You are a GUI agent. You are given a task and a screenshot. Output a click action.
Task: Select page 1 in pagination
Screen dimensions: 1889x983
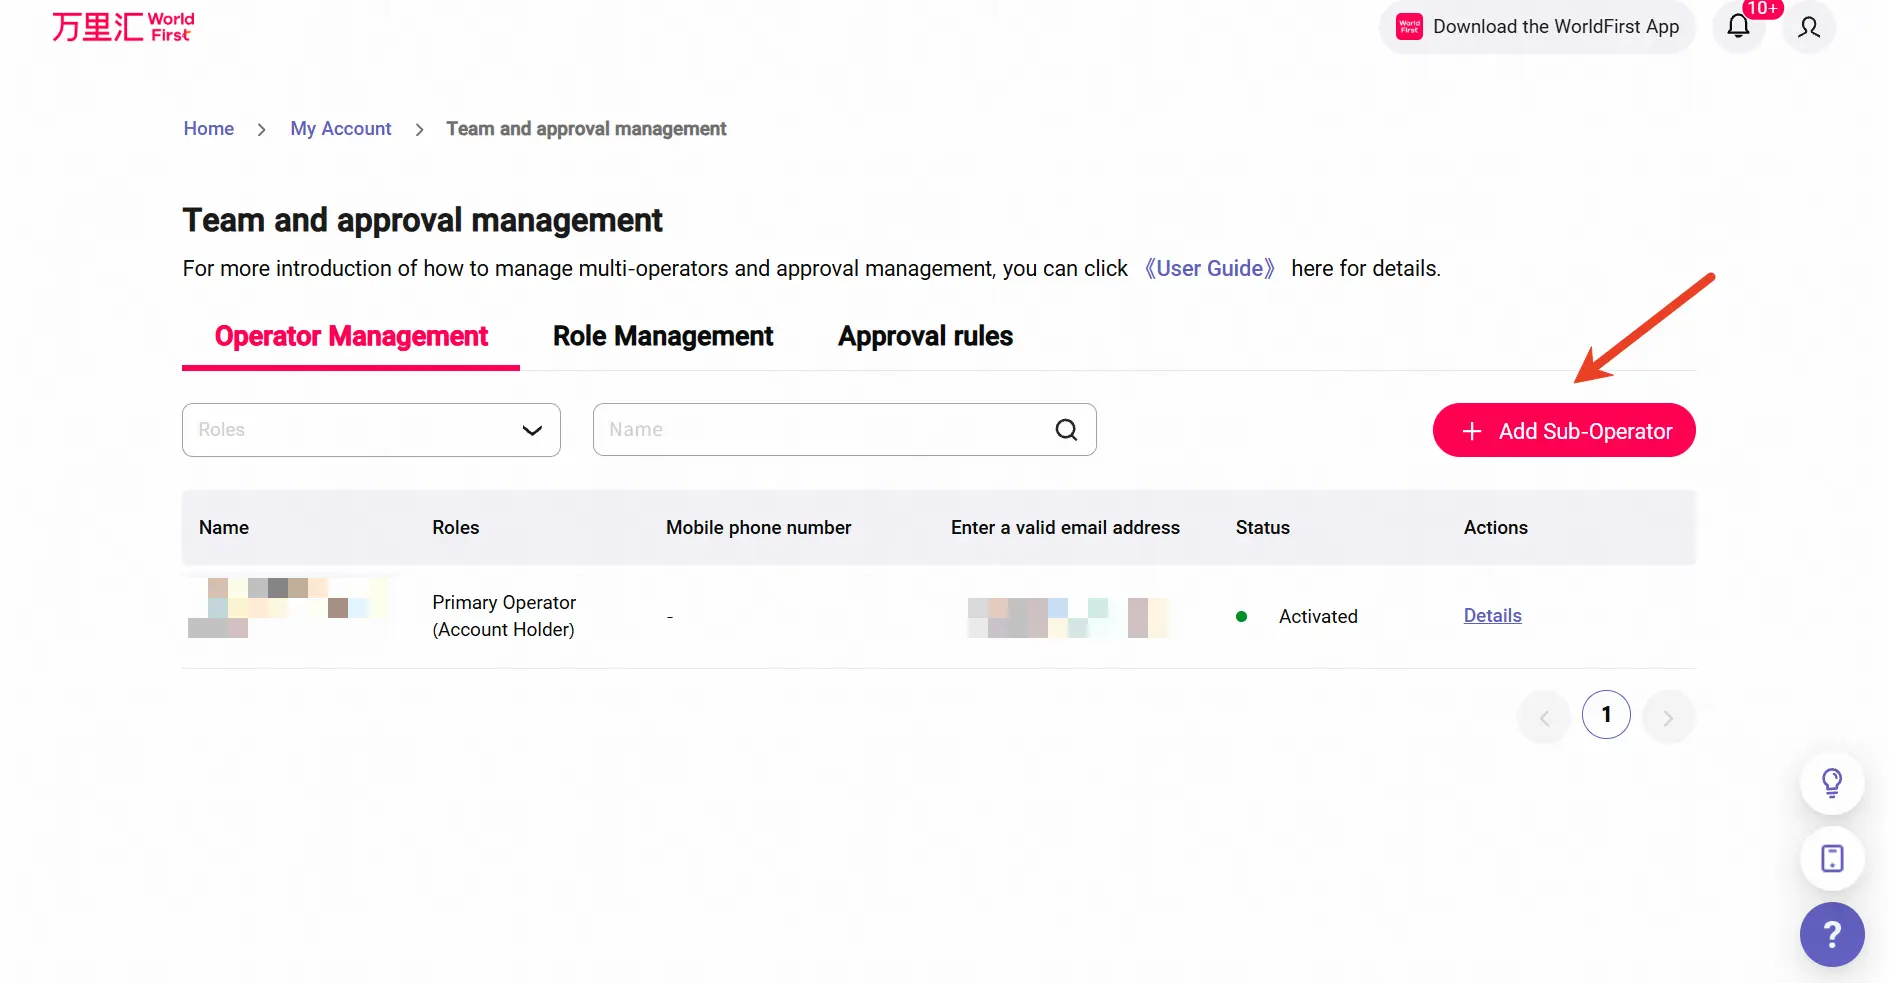click(1606, 715)
